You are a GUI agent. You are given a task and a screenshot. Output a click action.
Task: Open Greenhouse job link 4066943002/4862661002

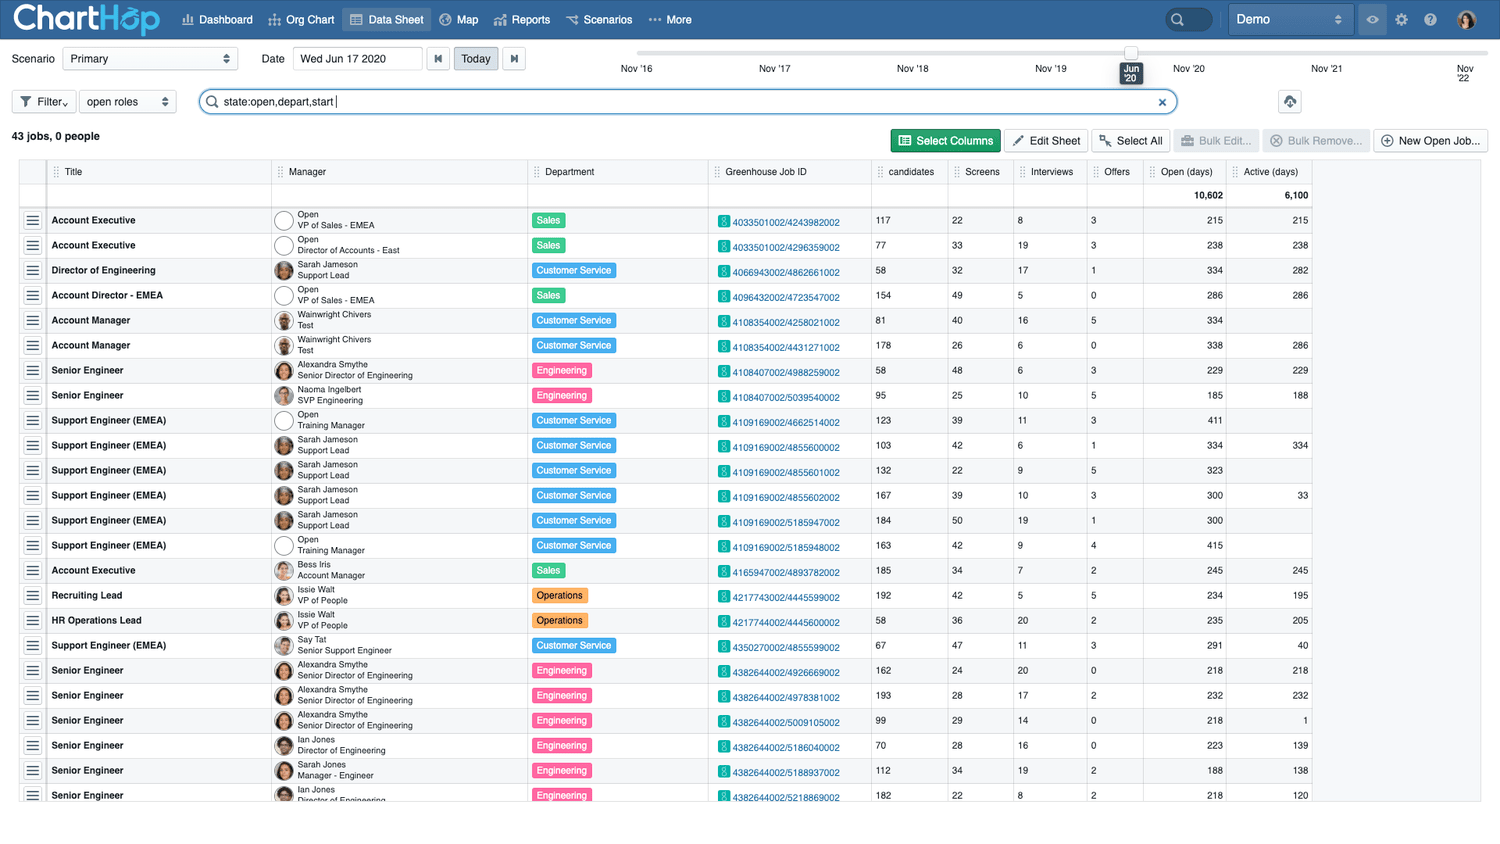(785, 272)
